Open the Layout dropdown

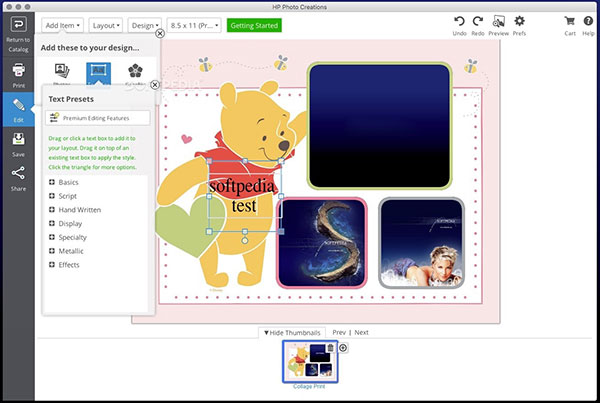(x=106, y=26)
